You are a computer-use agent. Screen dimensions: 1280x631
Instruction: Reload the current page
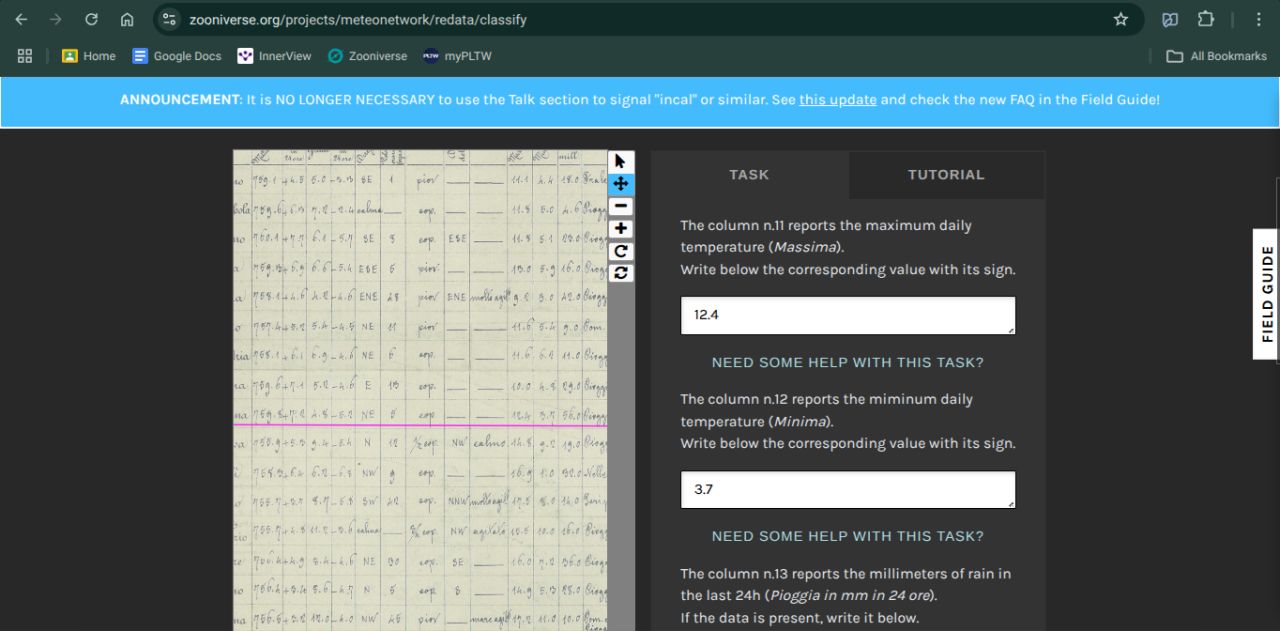(91, 19)
